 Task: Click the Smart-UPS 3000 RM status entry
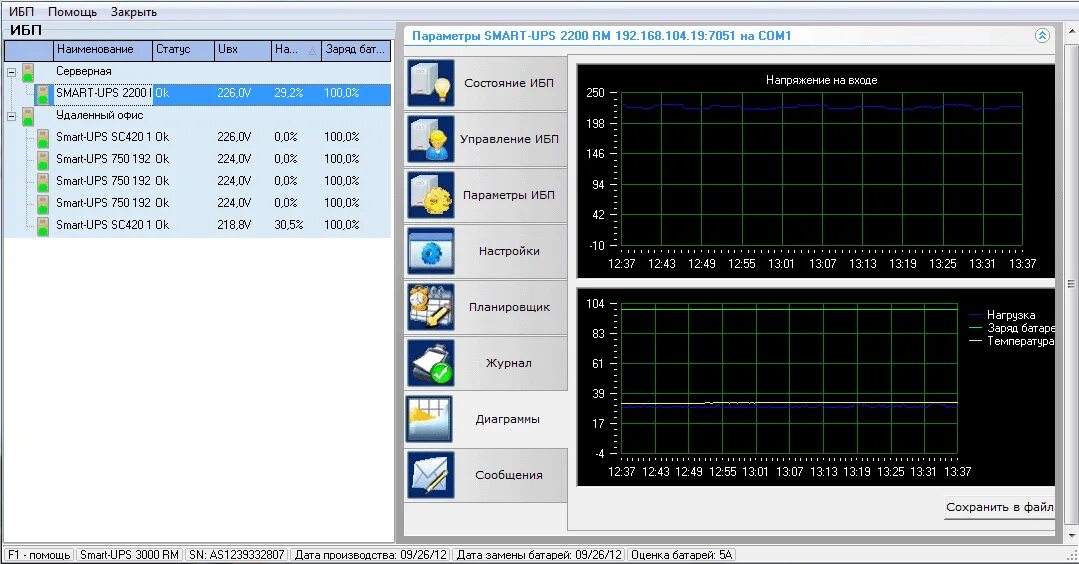click(x=129, y=554)
